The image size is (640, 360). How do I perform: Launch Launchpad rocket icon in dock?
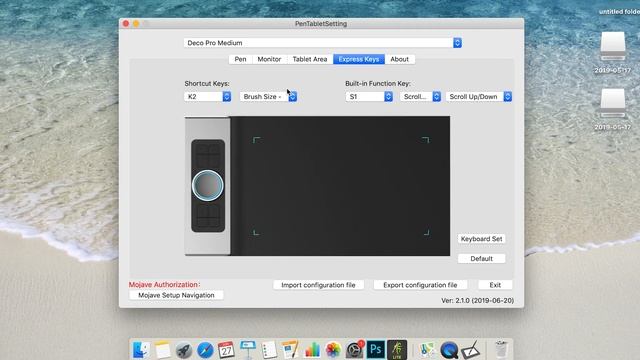coord(184,350)
